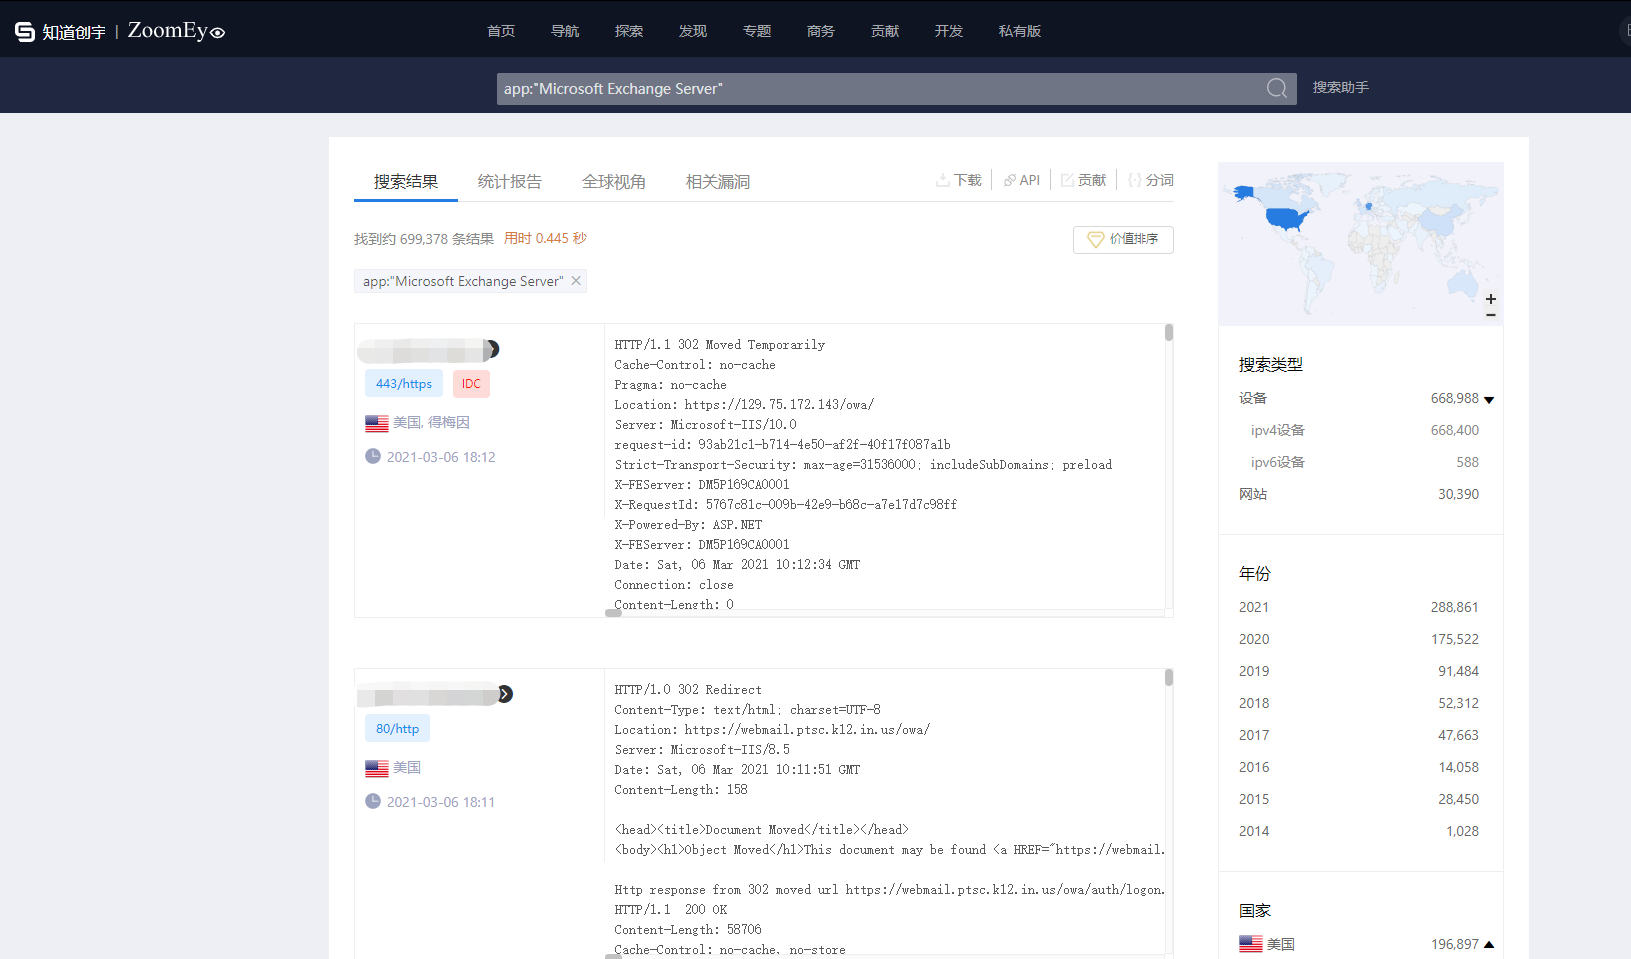The image size is (1631, 959).
Task: Open 开发 in top navigation
Action: click(x=949, y=31)
